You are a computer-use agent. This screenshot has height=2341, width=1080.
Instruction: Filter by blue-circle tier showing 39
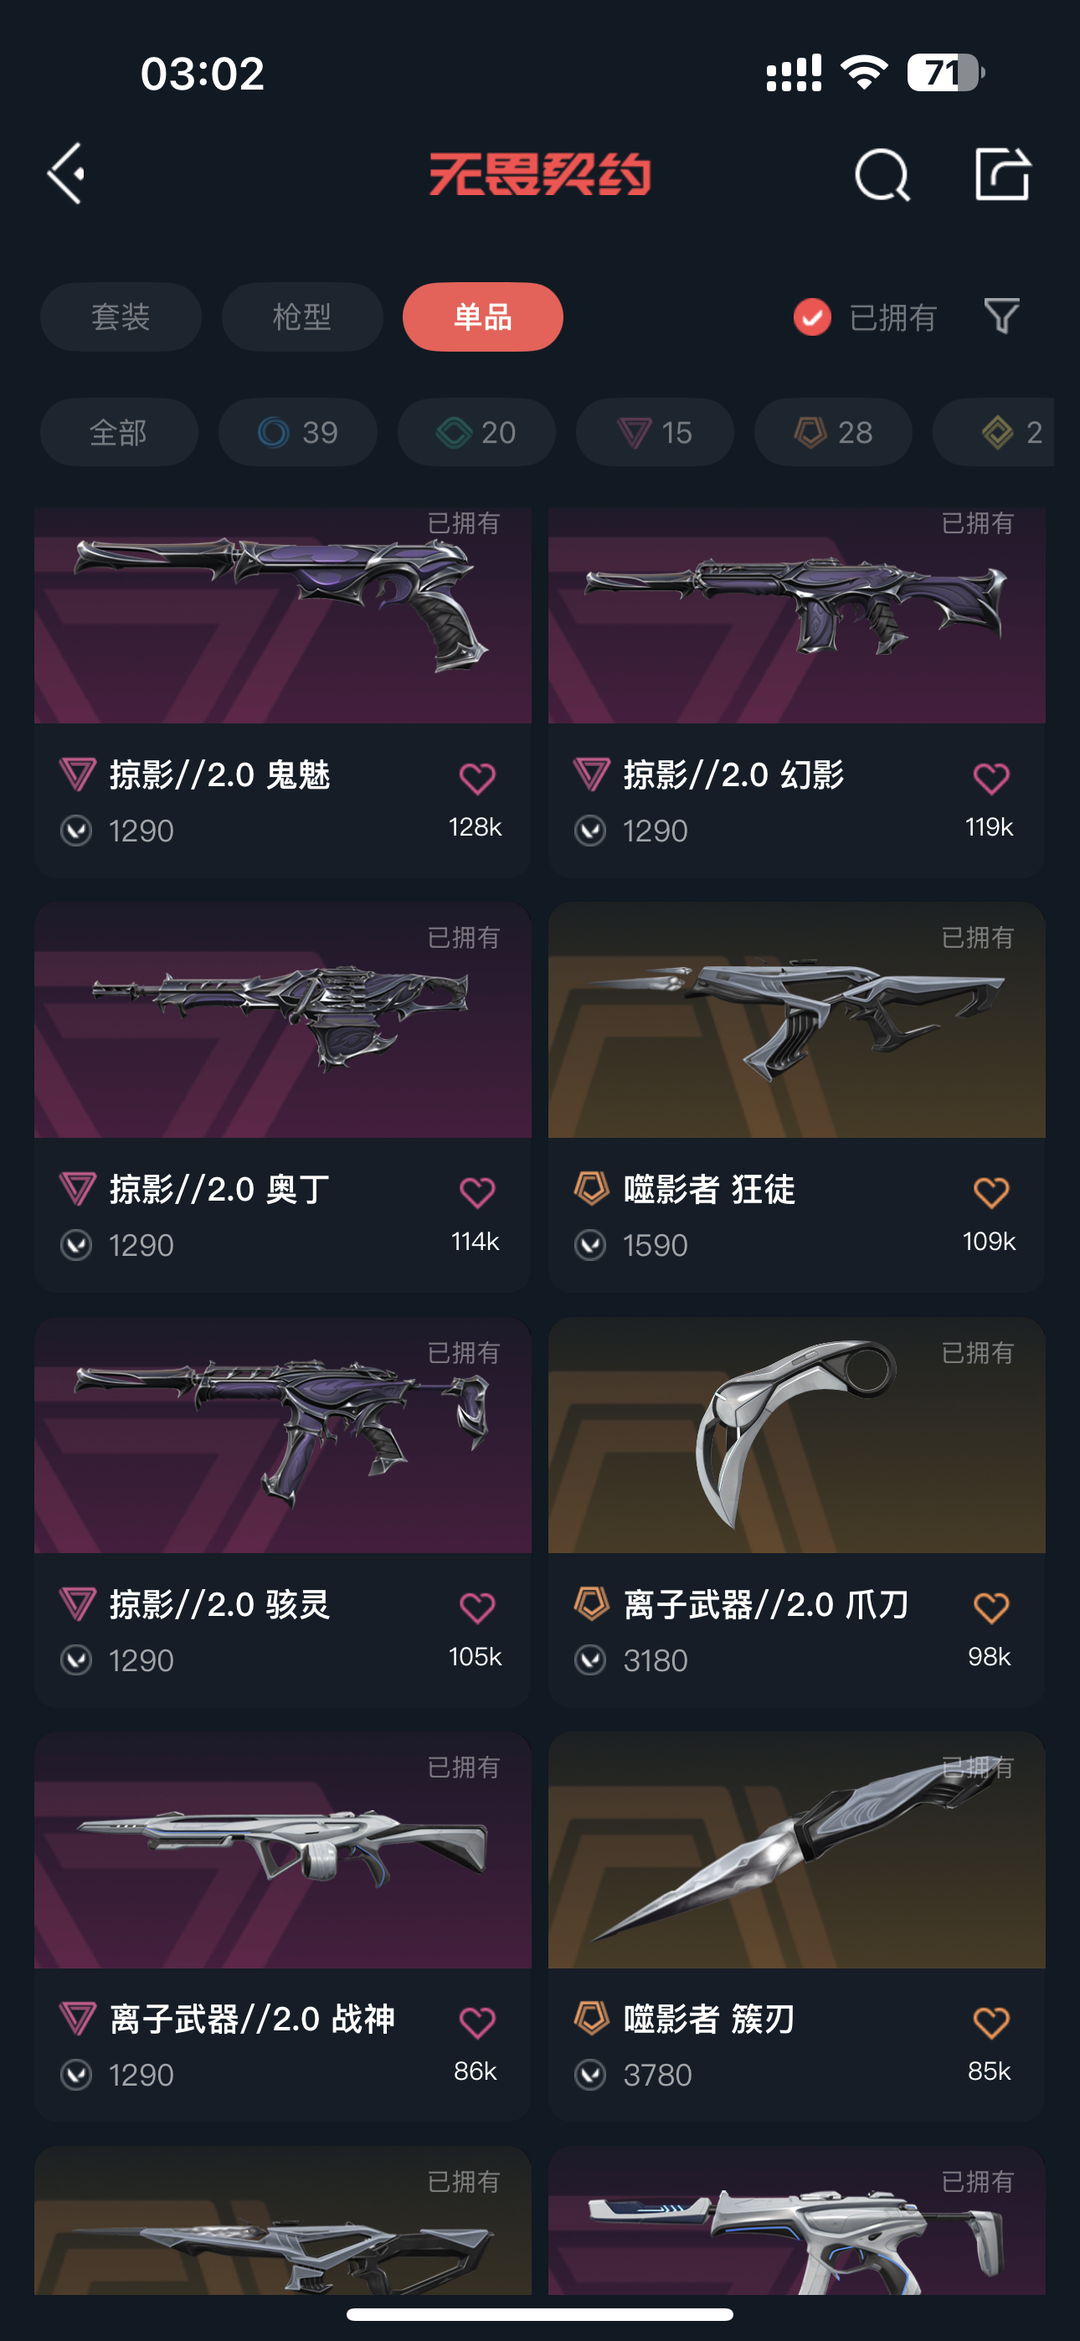click(298, 432)
